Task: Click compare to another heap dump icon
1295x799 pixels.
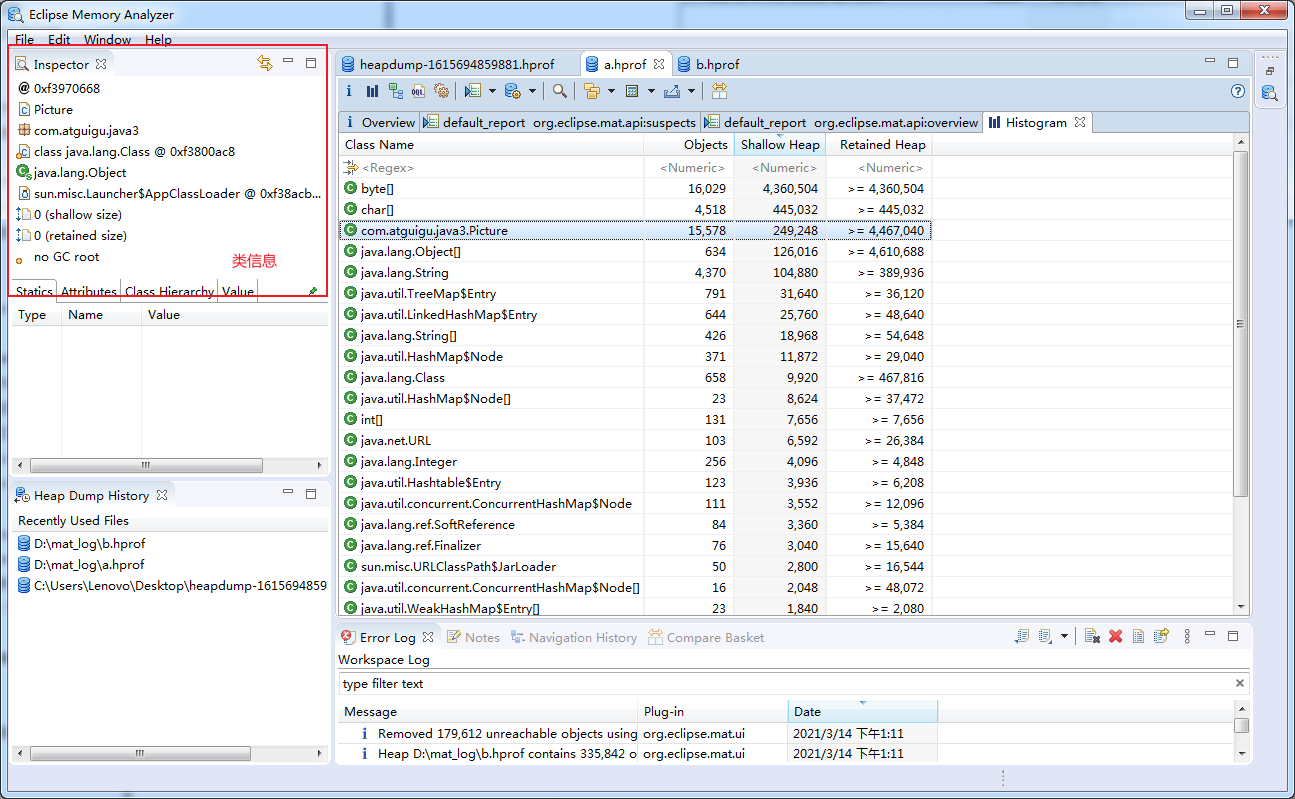Action: (719, 91)
